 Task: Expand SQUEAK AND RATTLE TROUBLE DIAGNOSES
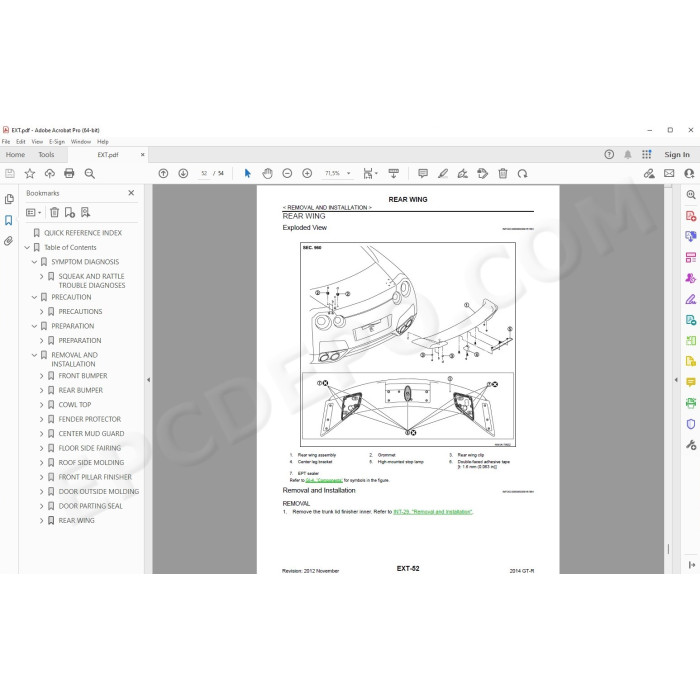pyautogui.click(x=42, y=276)
